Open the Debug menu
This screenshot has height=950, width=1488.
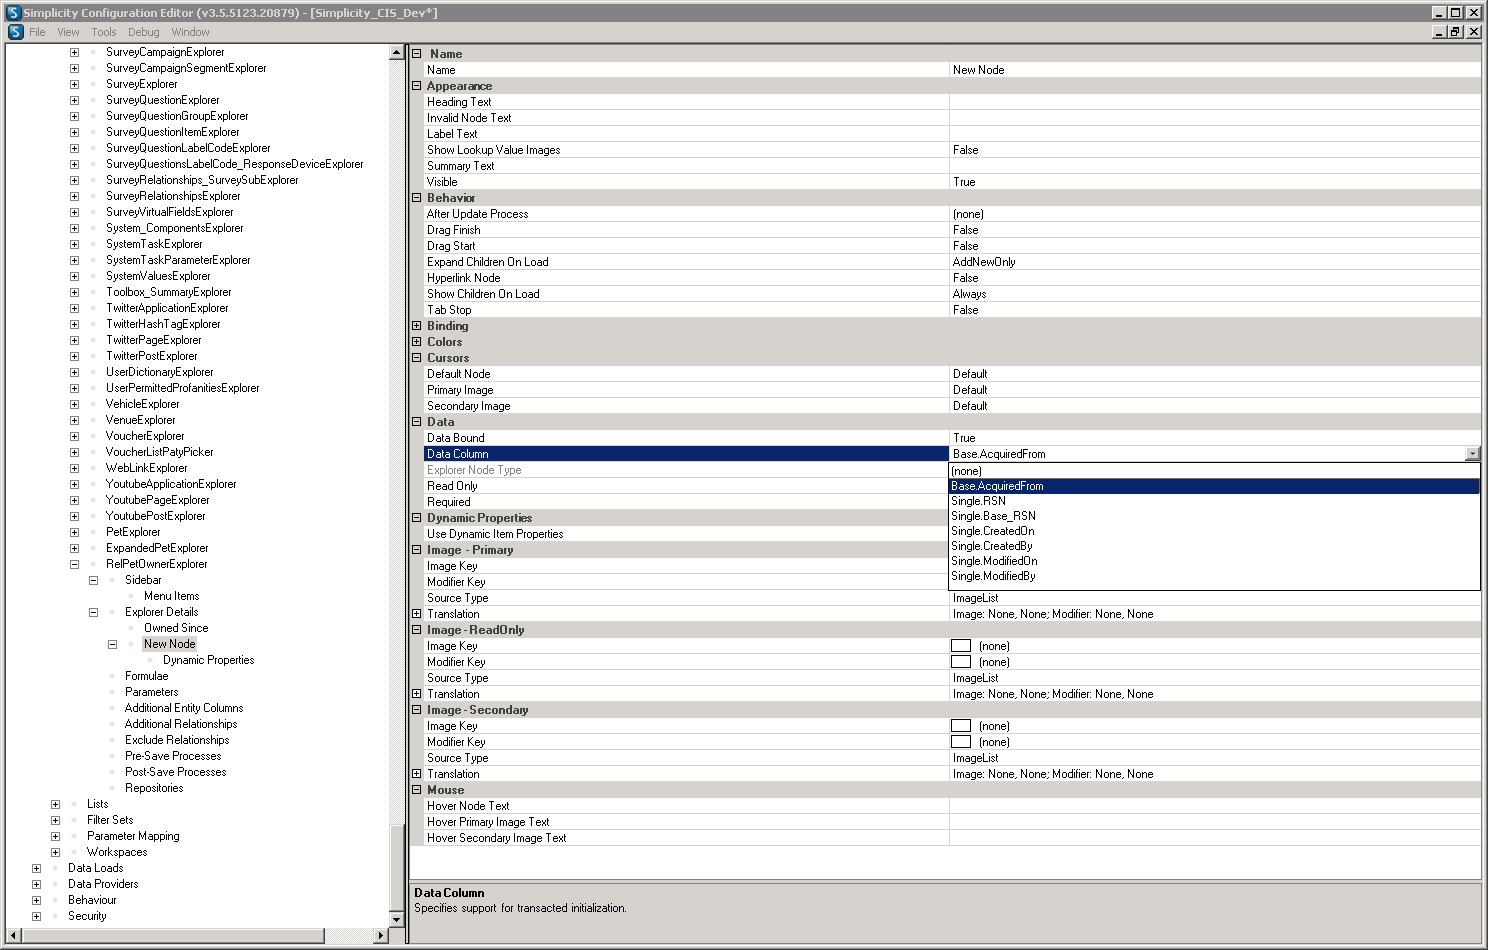coord(143,32)
